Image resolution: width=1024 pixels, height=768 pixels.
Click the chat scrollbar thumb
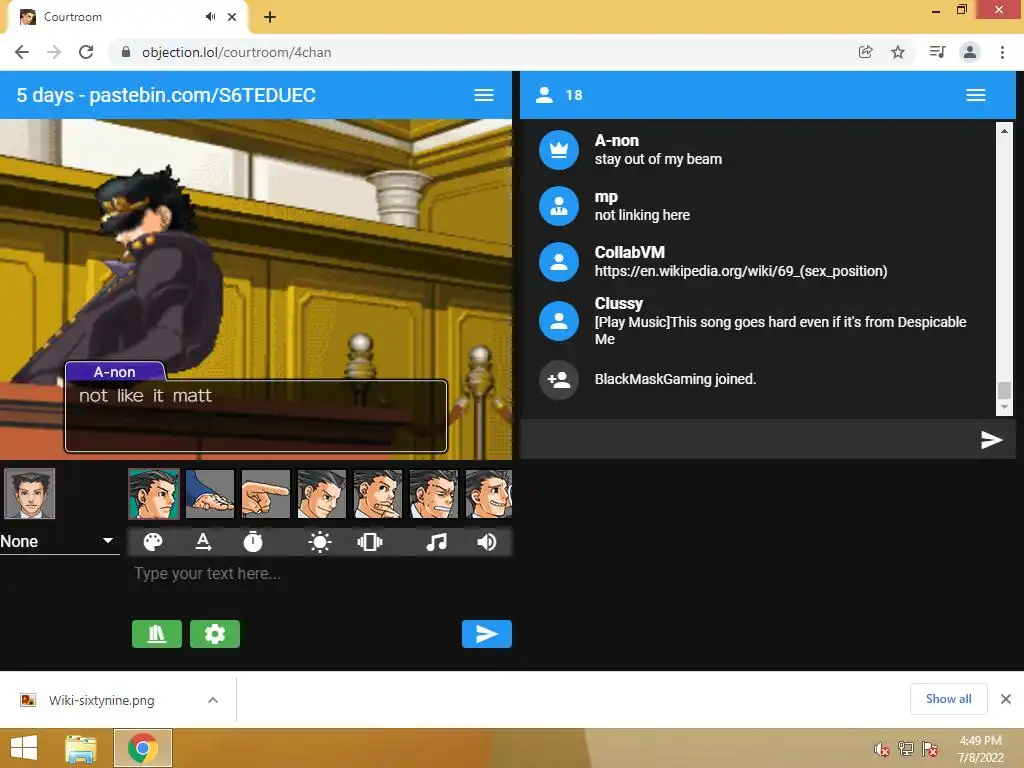[x=1004, y=390]
